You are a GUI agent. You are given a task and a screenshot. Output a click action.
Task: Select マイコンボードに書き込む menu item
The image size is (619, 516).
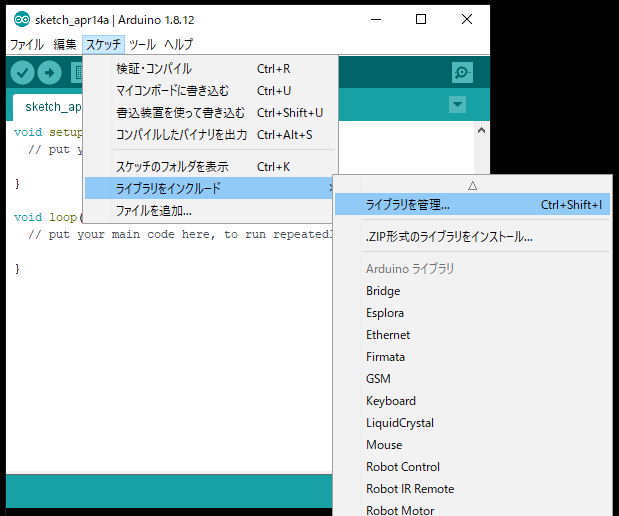click(210, 91)
